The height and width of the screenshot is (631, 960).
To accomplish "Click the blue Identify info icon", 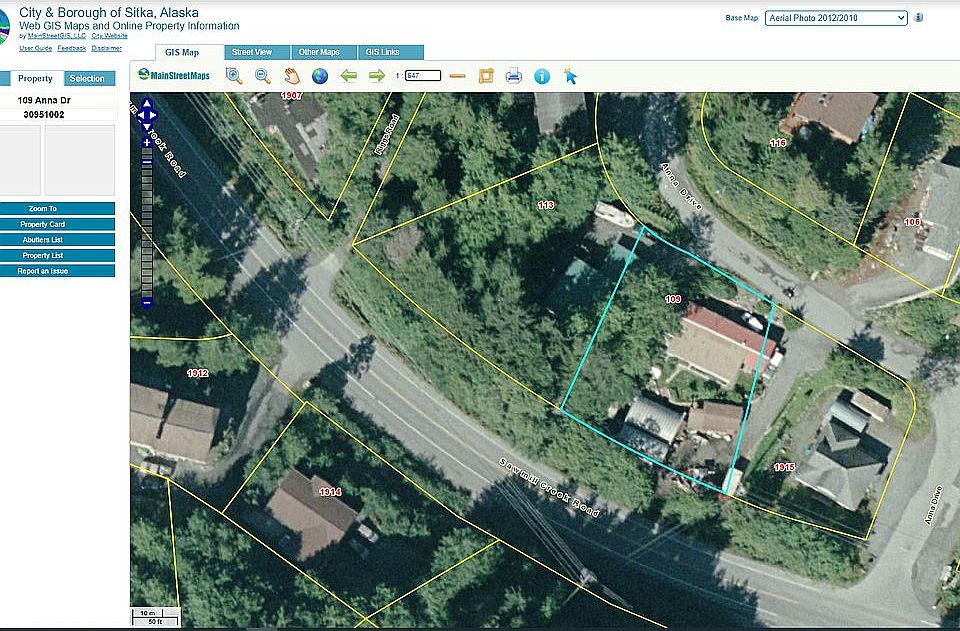I will pos(542,76).
